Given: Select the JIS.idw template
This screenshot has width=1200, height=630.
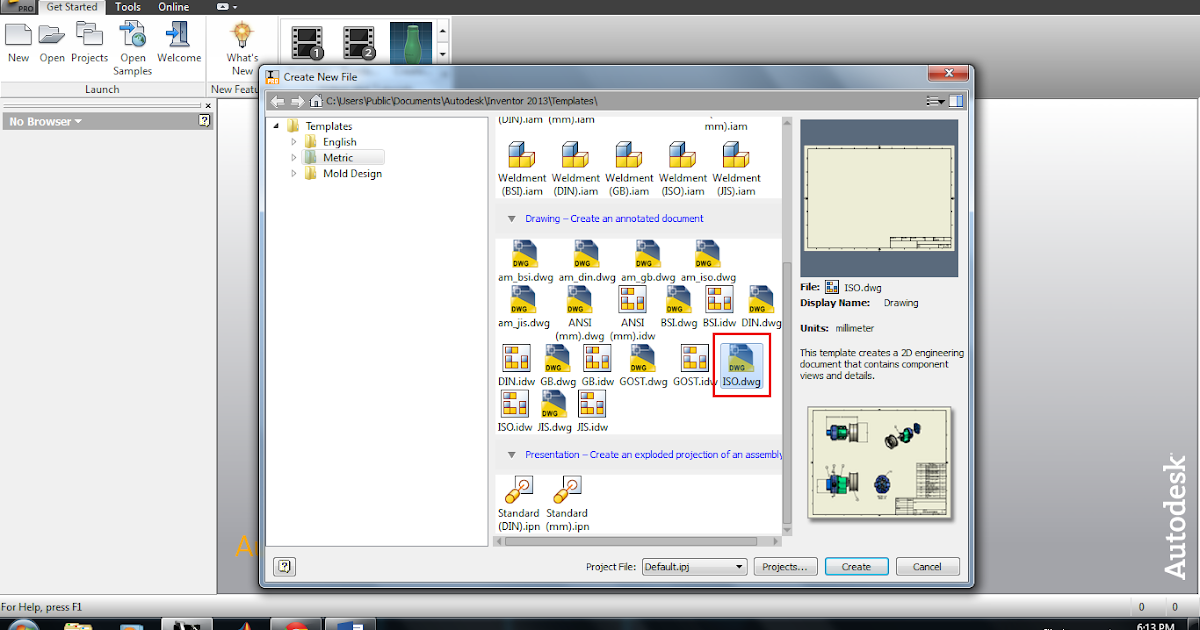Looking at the screenshot, I should click(x=592, y=411).
